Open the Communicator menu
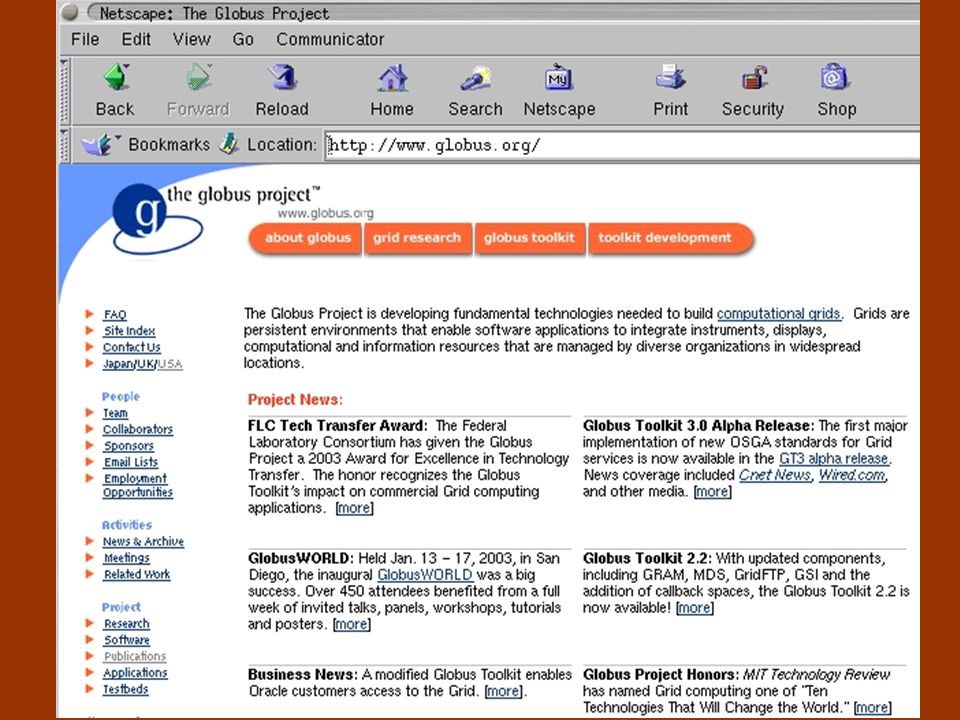 (330, 39)
